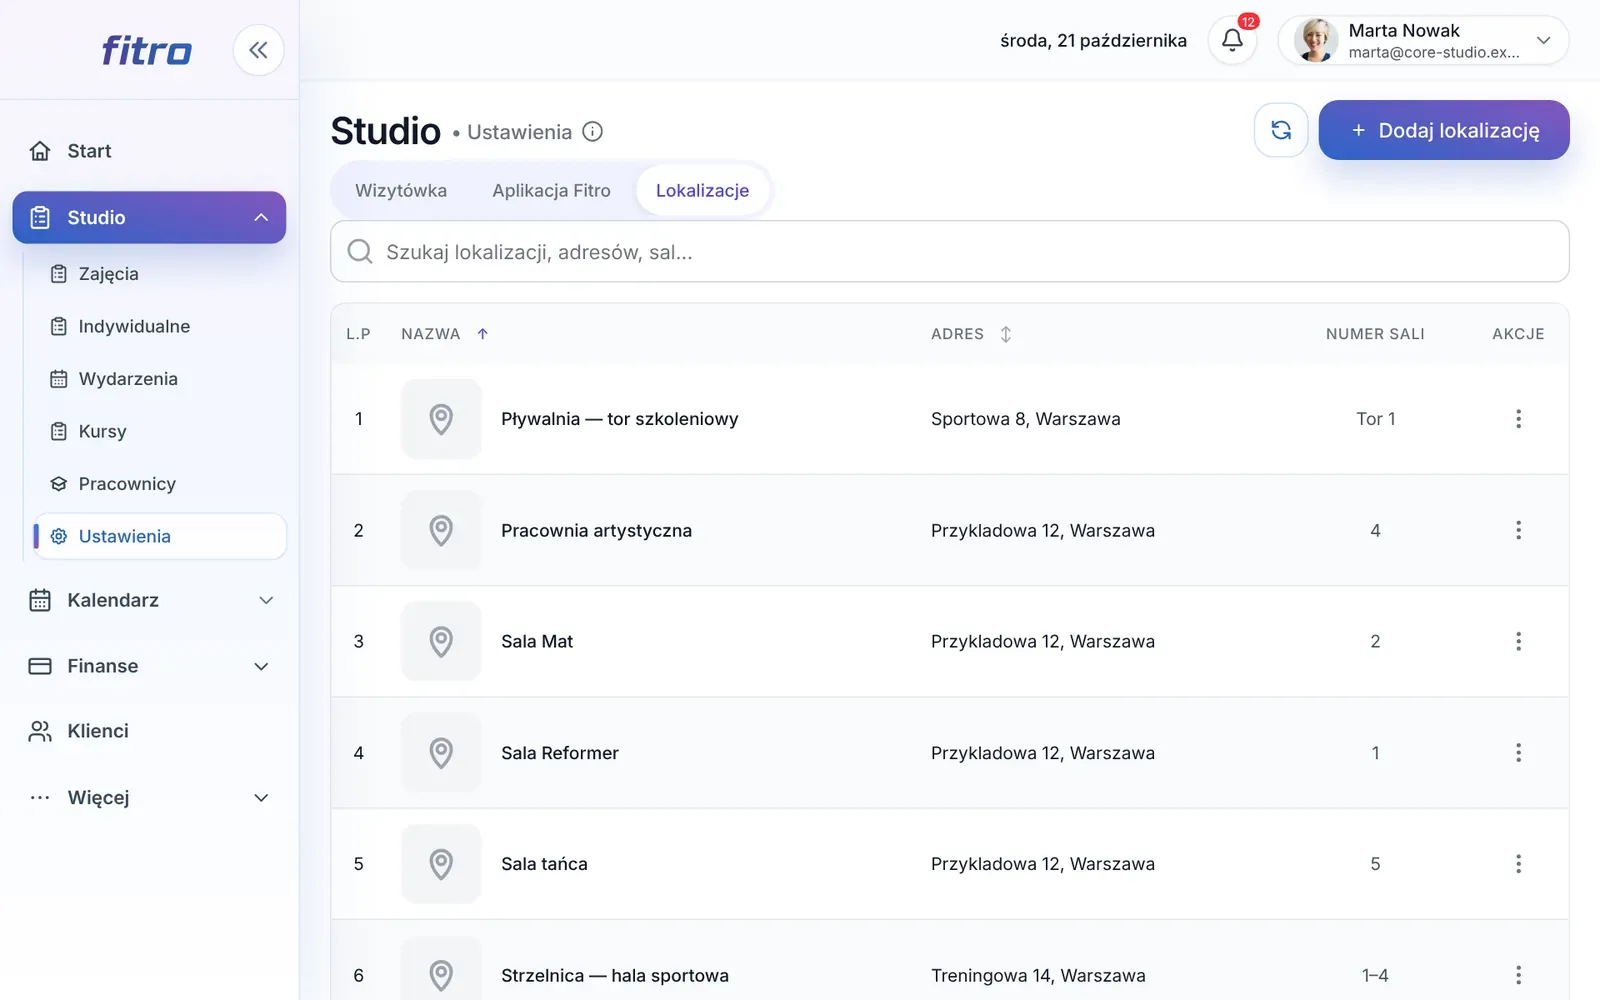The height and width of the screenshot is (1000, 1600).
Task: Sort table by Adres column arrows
Action: (1006, 334)
